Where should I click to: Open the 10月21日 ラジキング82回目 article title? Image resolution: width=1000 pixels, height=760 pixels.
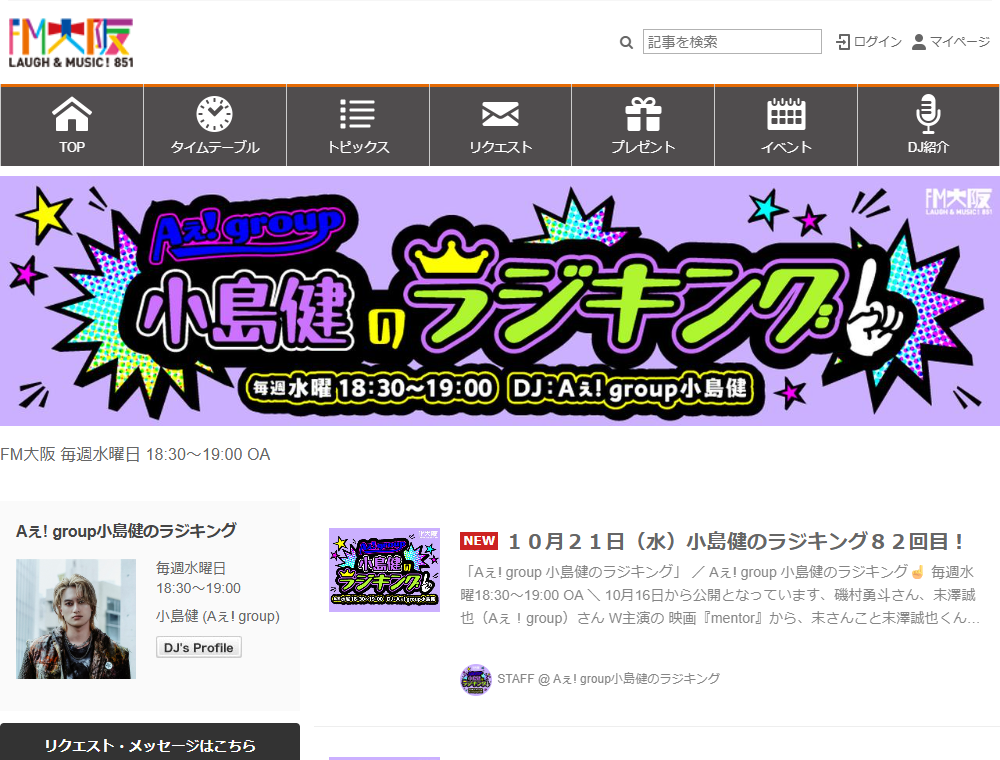click(x=736, y=541)
